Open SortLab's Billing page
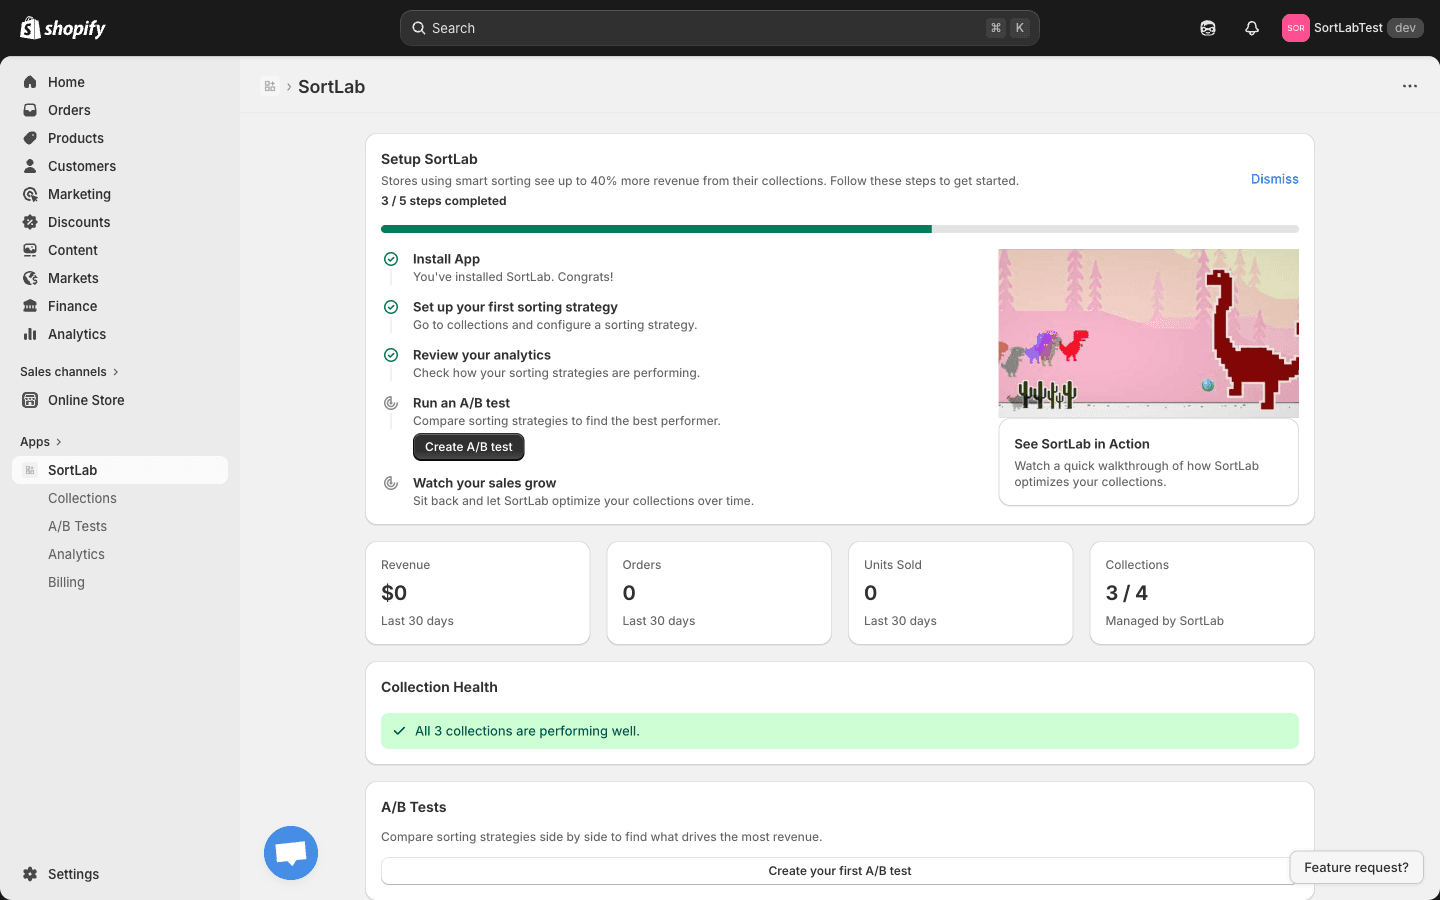1440x900 pixels. pyautogui.click(x=66, y=582)
